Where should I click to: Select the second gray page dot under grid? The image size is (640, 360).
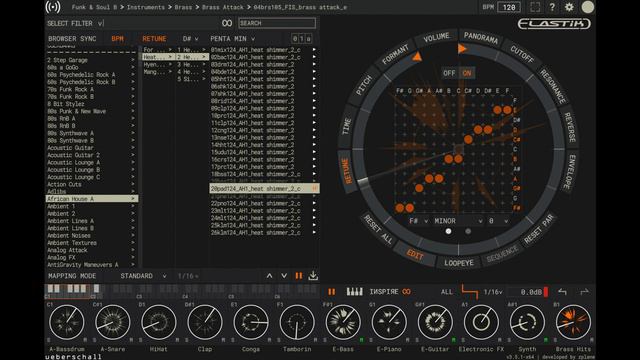[468, 231]
